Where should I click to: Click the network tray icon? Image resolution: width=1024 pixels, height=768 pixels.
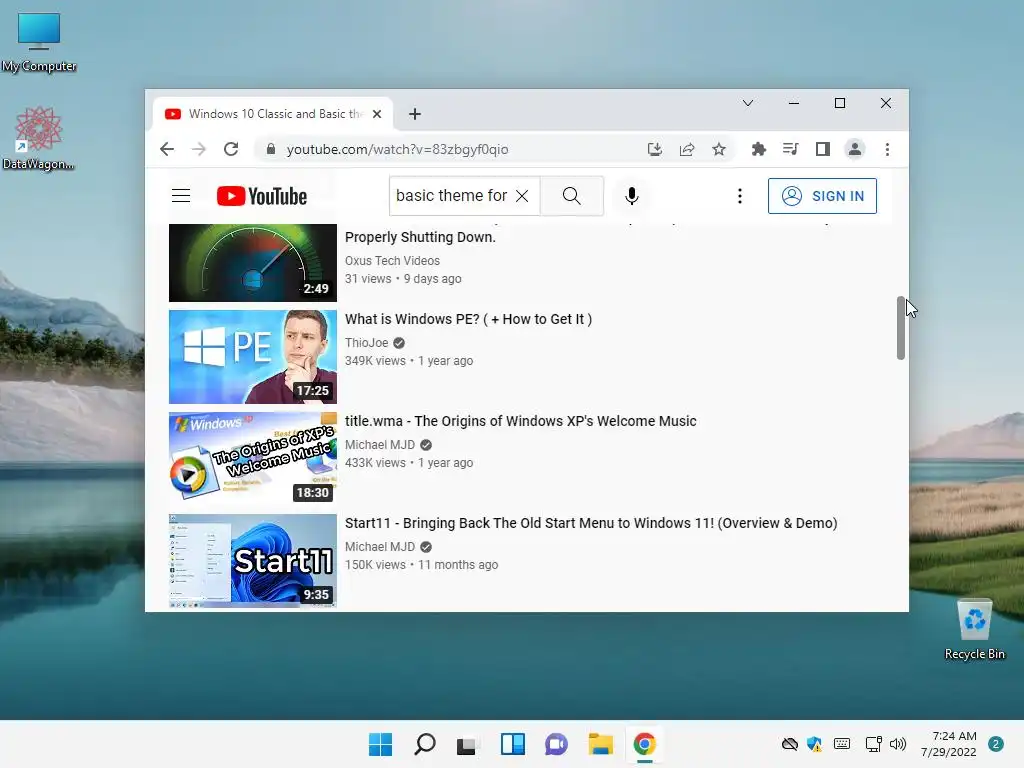(873, 744)
